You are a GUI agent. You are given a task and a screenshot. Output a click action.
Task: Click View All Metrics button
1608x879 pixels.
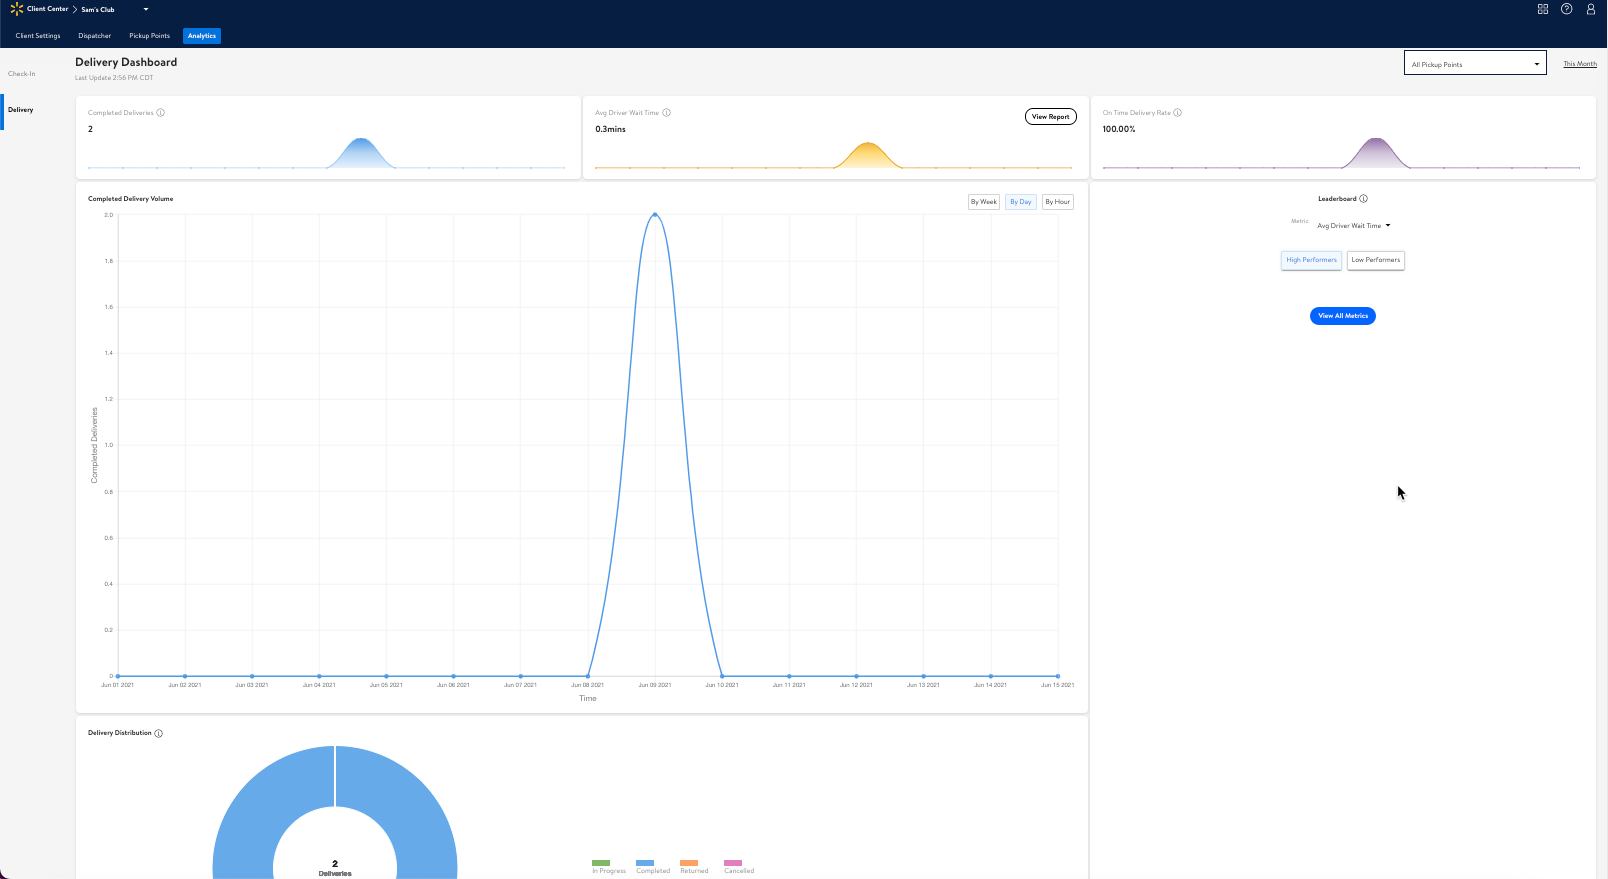point(1343,316)
